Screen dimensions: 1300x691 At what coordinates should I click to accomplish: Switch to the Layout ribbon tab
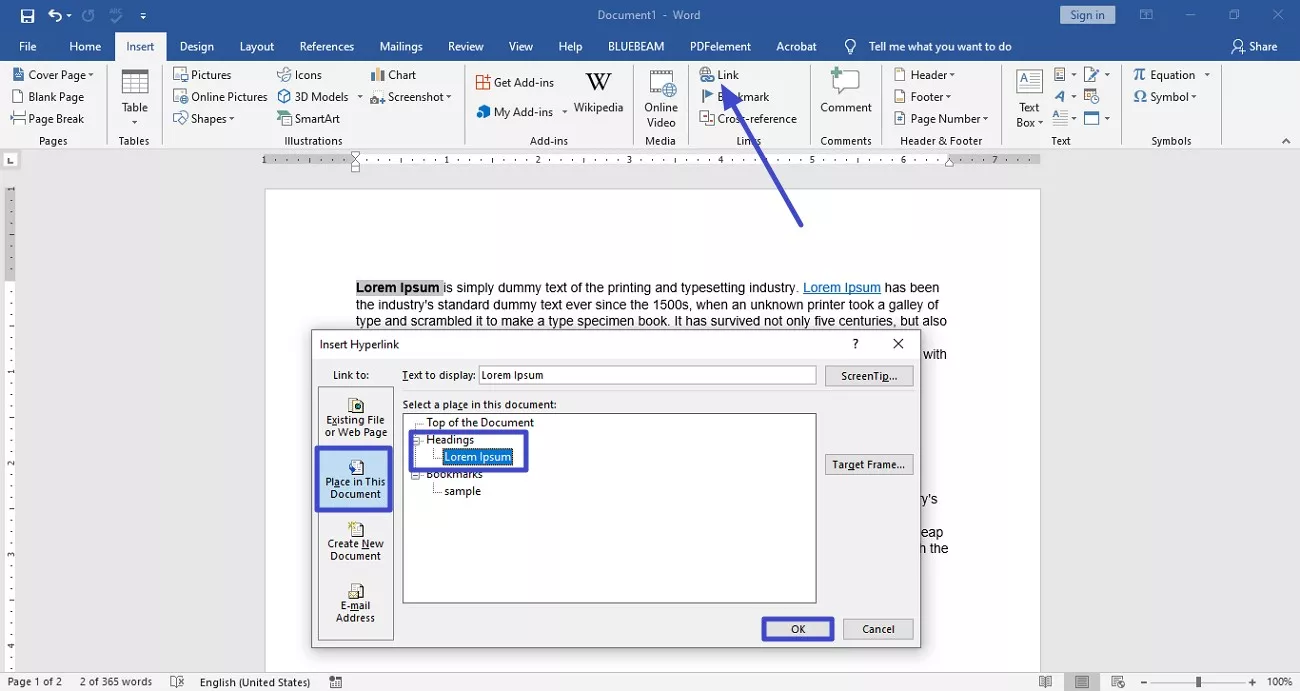tap(257, 47)
